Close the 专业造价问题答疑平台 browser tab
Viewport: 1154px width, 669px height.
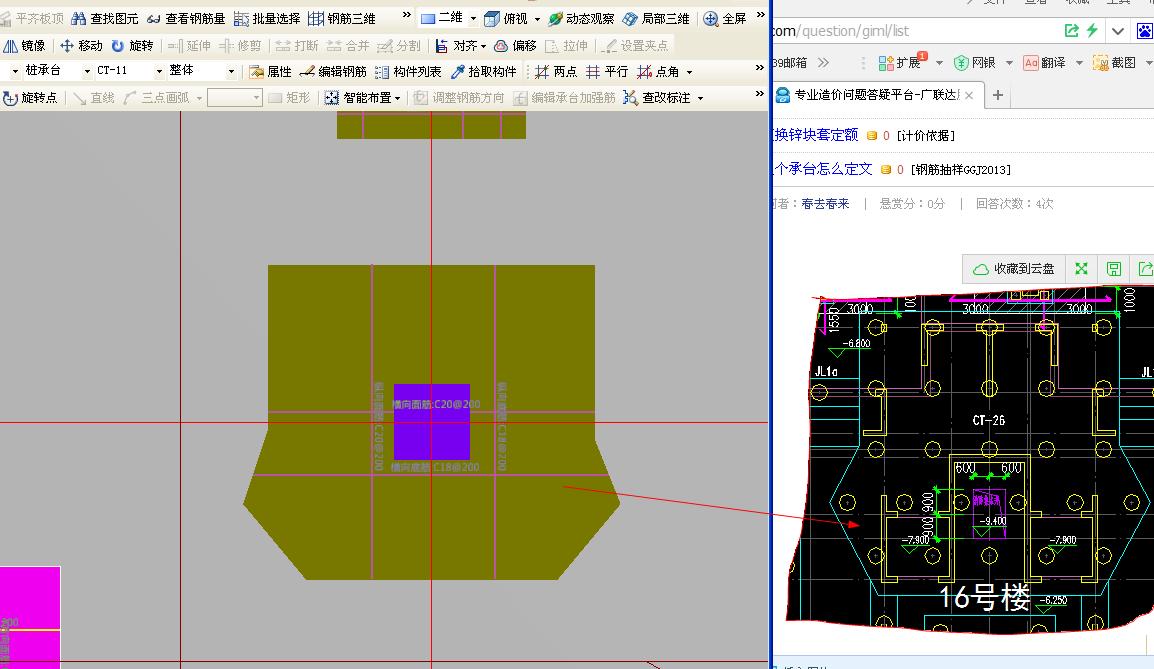click(969, 96)
